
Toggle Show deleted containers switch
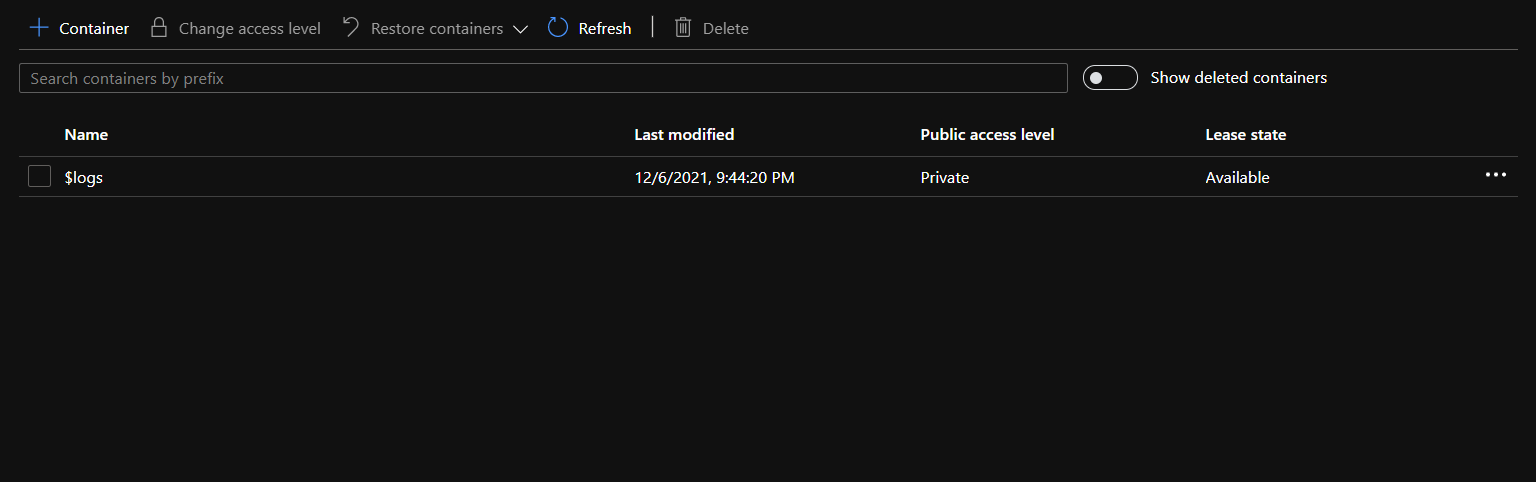click(1110, 78)
